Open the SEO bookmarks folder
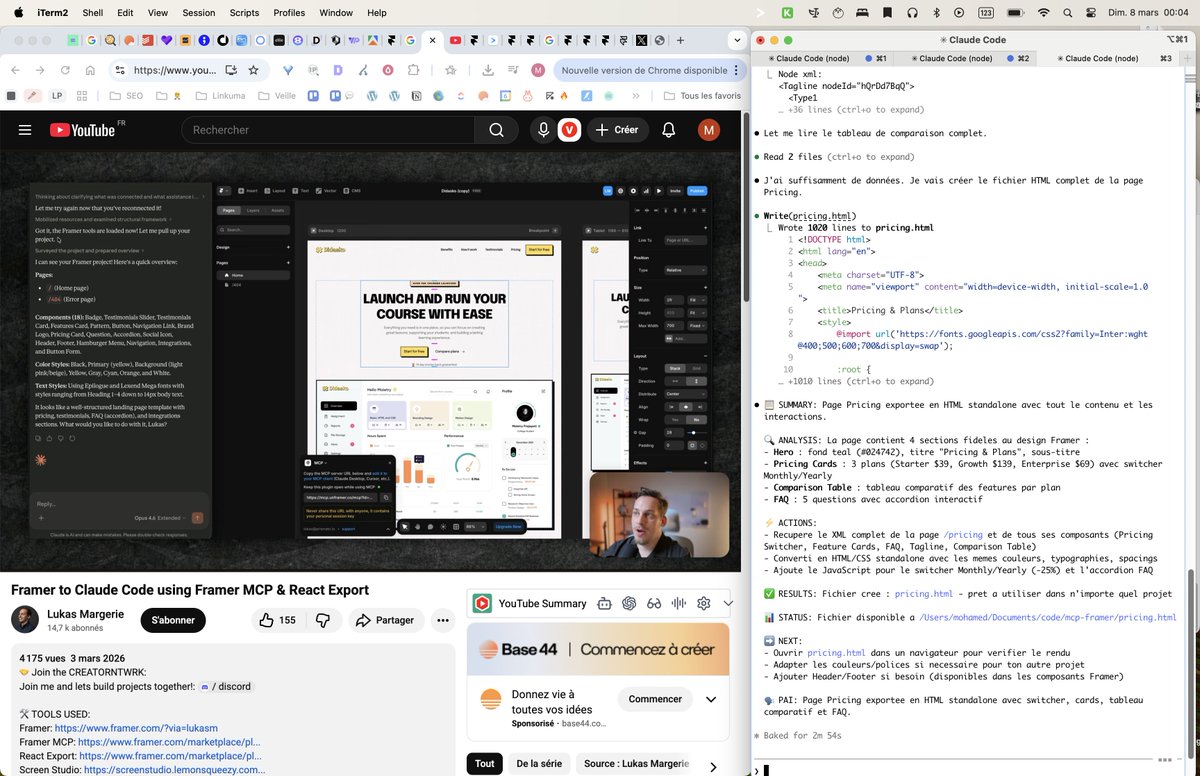This screenshot has height=776, width=1200. point(125,96)
